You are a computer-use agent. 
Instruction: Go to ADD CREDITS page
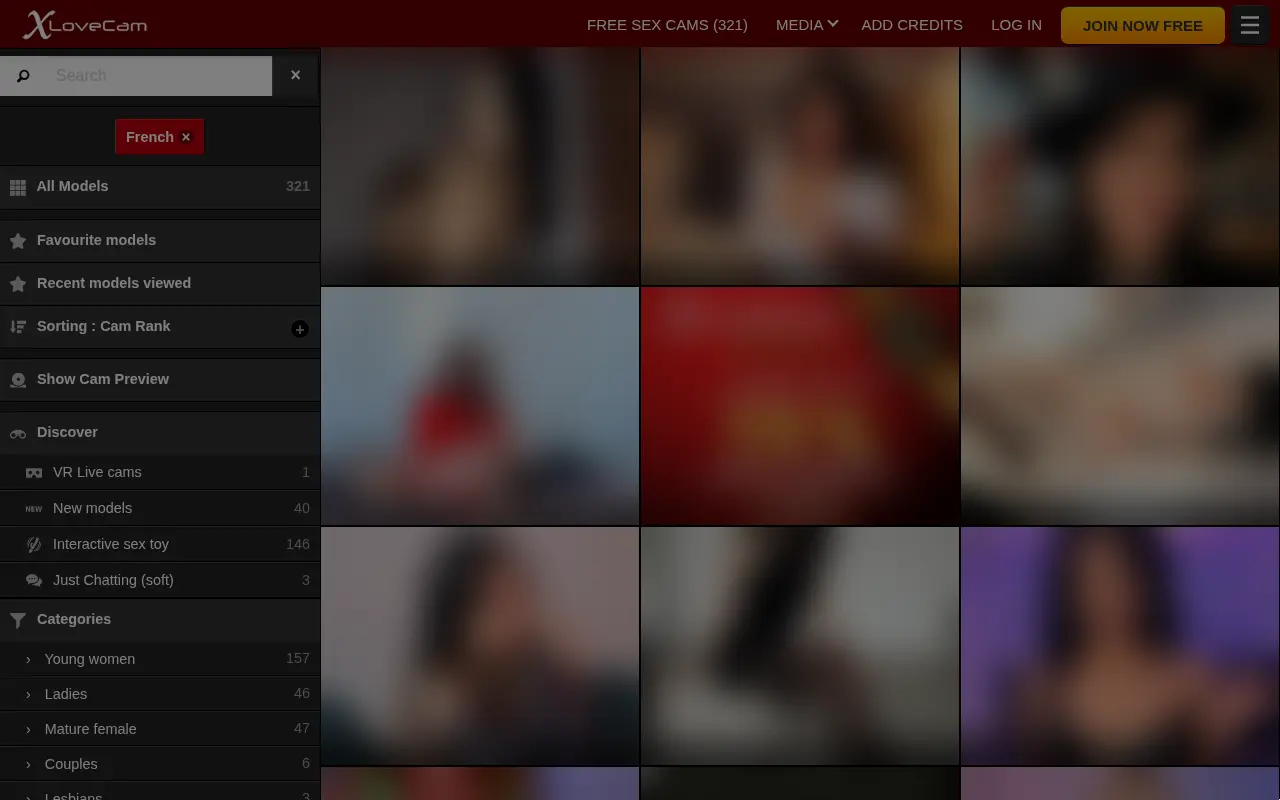point(912,25)
